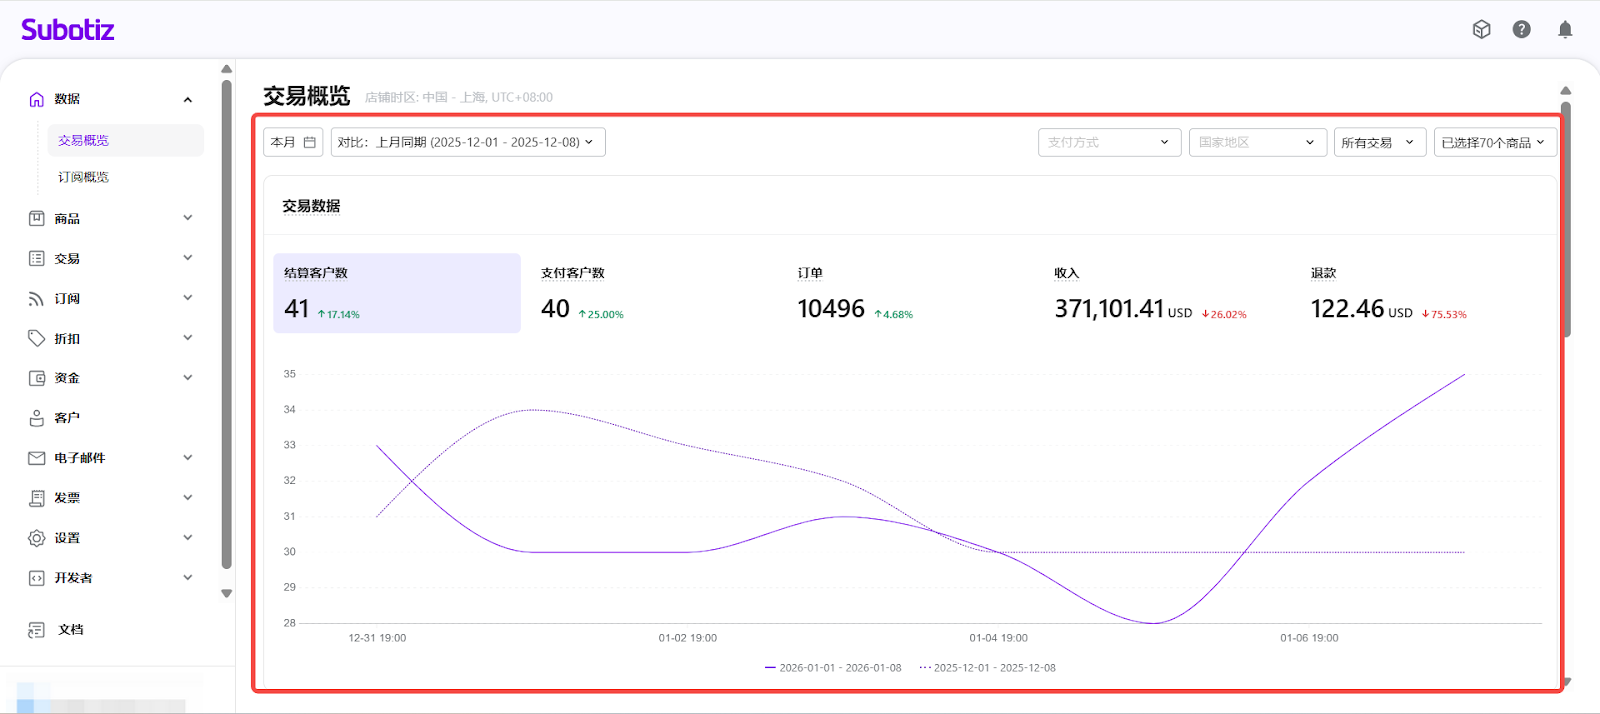1600x714 pixels.
Task: Click the notification bell icon
Action: (1565, 30)
